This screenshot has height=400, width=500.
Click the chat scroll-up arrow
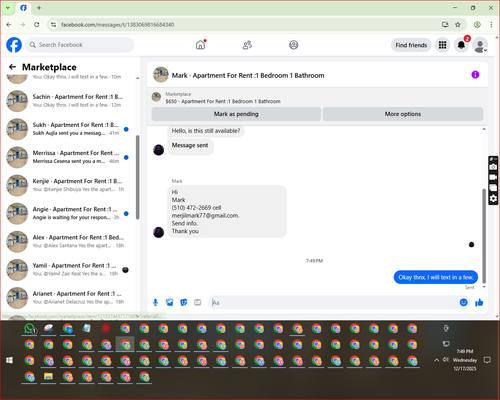coord(484,129)
